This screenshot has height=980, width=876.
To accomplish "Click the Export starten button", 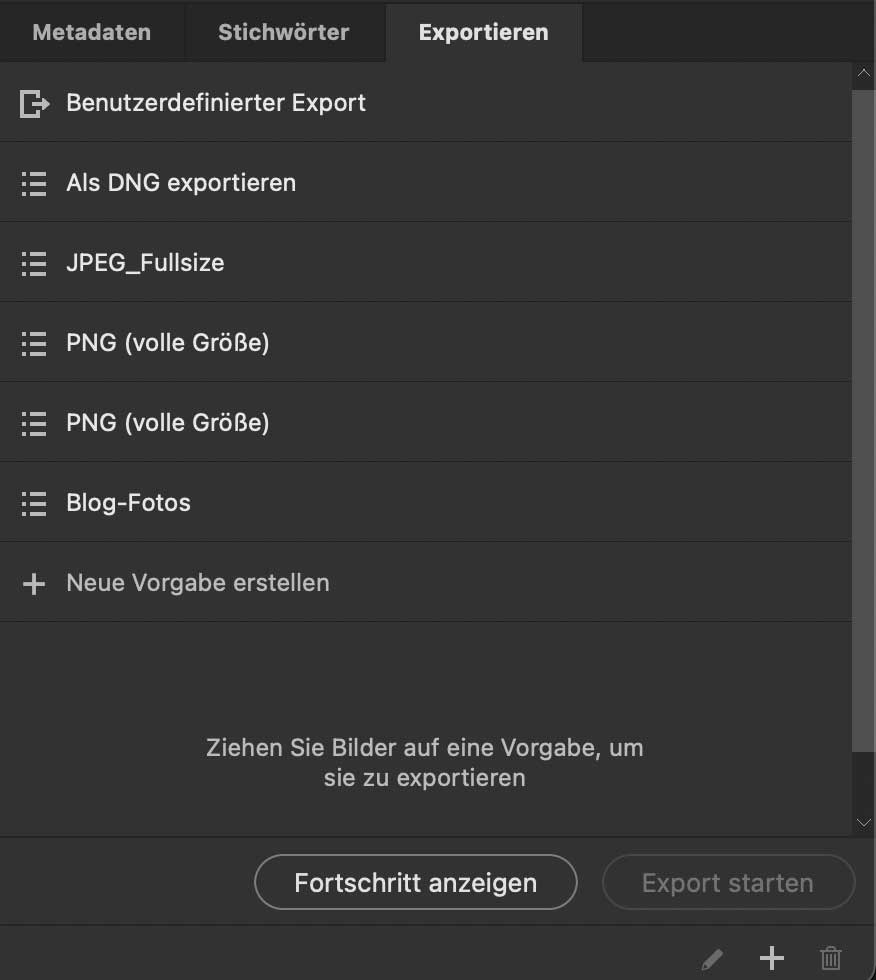I will [728, 883].
